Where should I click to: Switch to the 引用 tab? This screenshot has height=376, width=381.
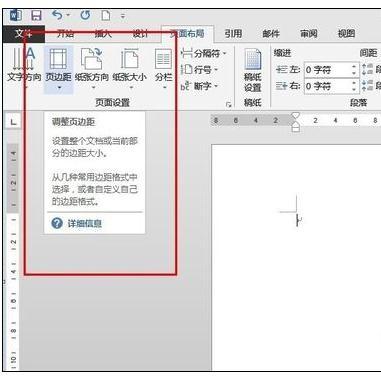(233, 34)
